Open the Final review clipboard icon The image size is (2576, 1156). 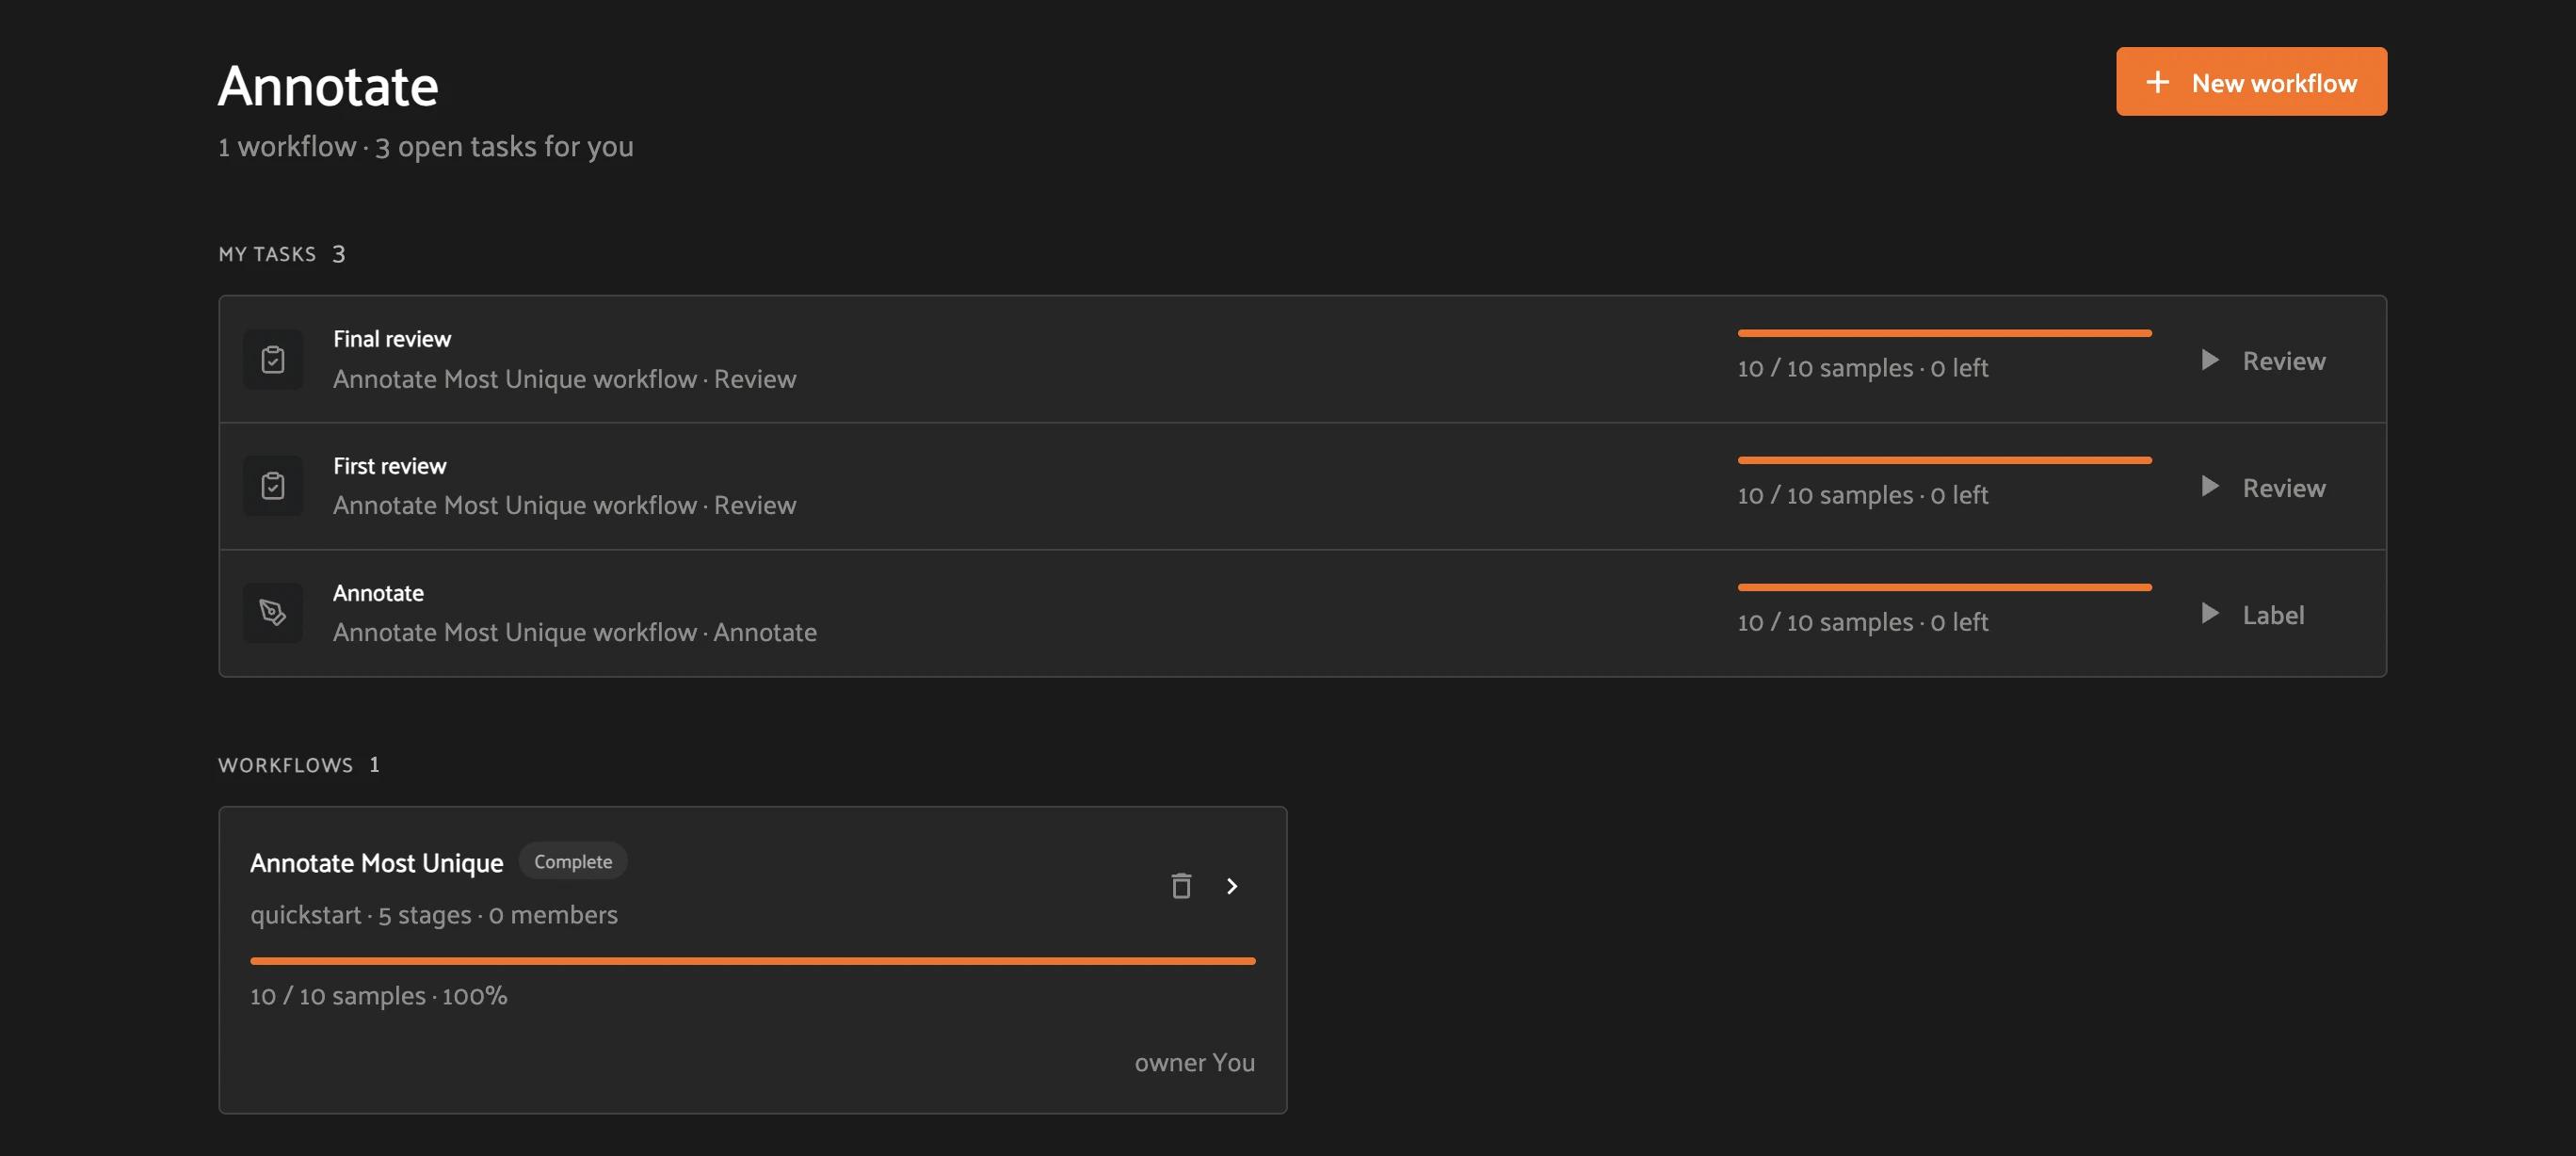273,359
